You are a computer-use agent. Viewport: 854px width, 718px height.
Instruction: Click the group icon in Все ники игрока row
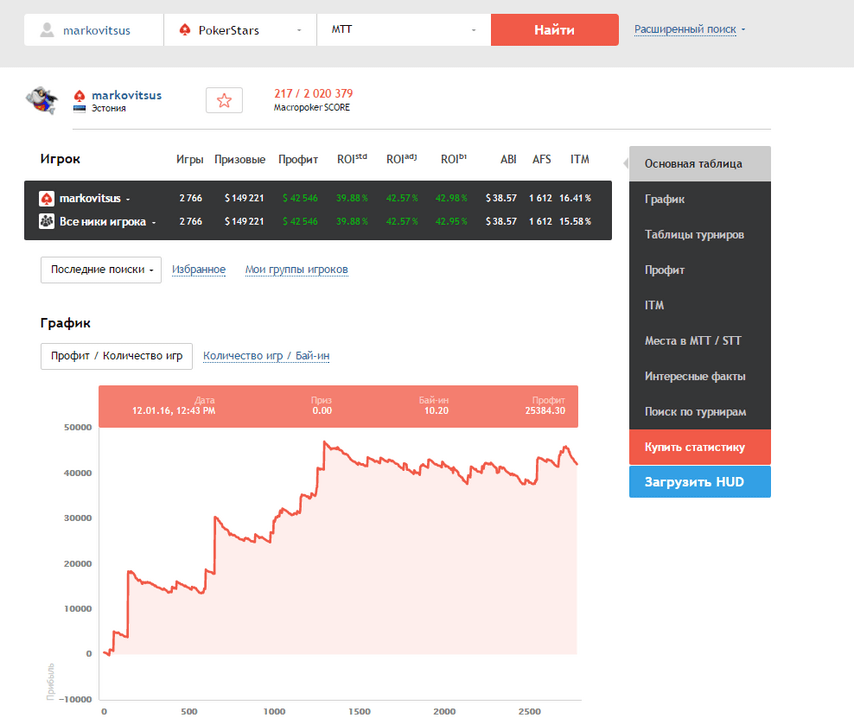point(46,221)
